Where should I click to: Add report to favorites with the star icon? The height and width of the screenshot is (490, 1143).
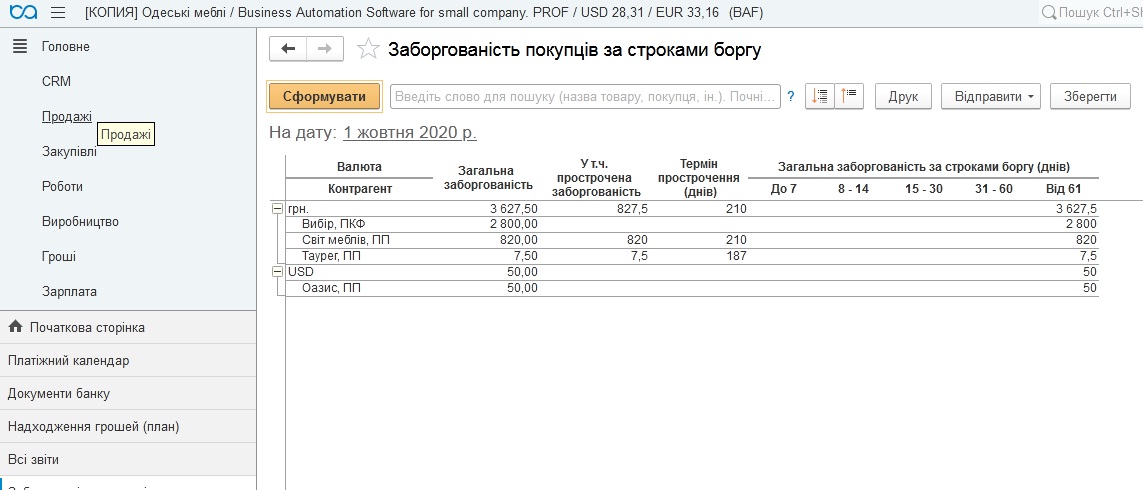point(368,49)
